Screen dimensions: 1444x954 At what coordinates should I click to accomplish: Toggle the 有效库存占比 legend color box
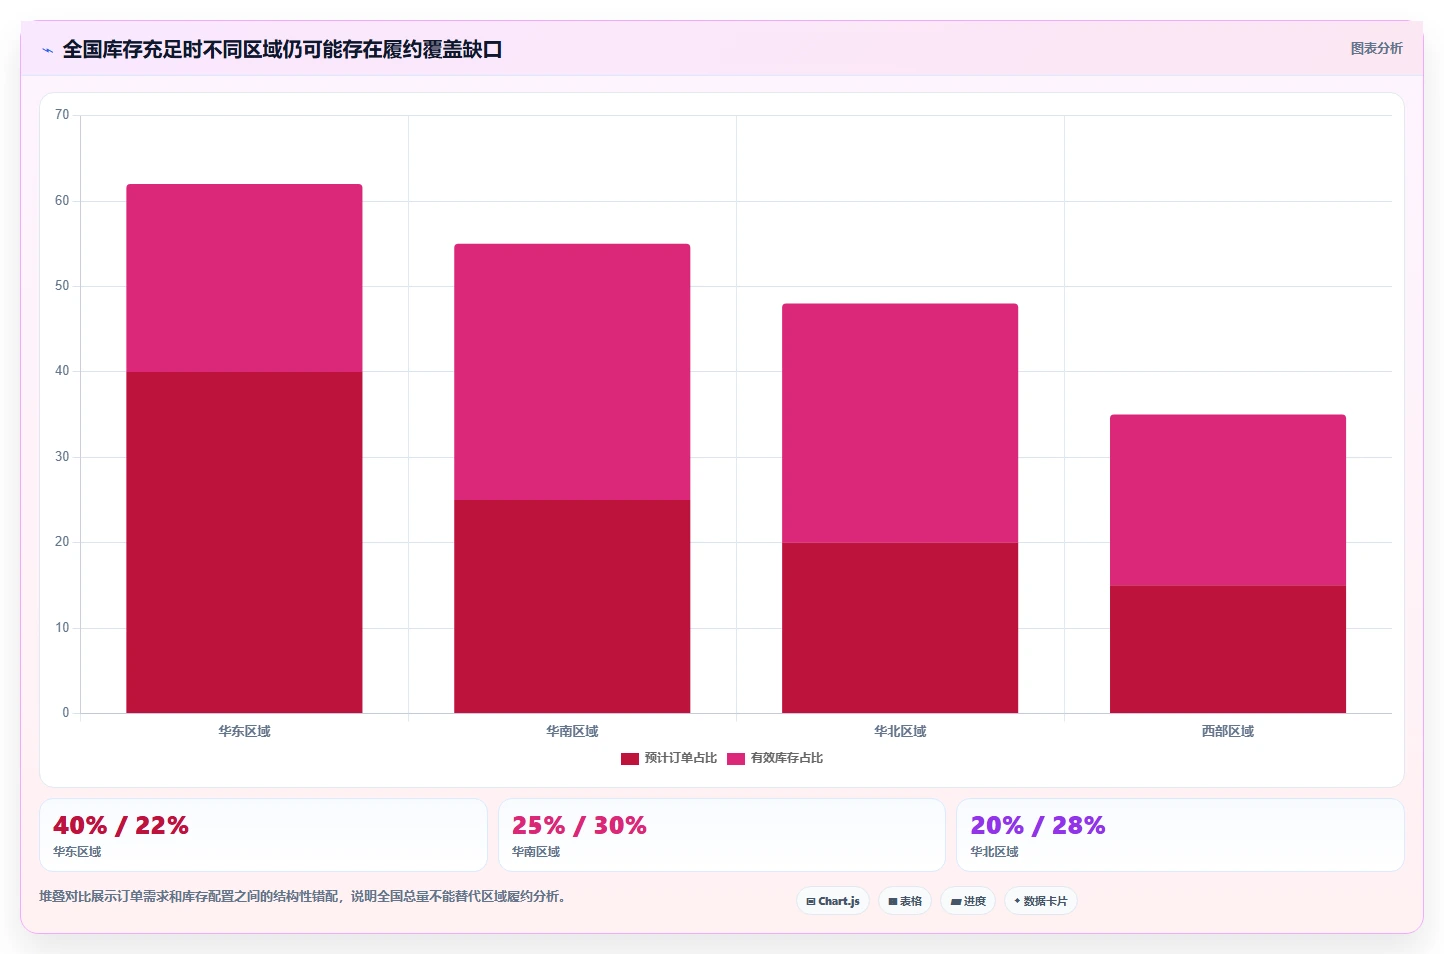pos(736,759)
